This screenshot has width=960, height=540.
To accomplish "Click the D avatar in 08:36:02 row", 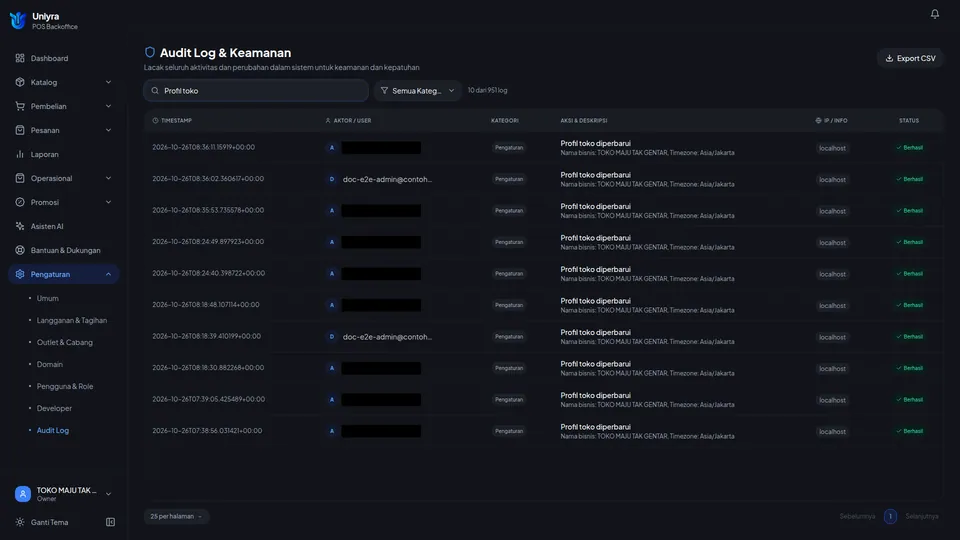I will click(332, 179).
